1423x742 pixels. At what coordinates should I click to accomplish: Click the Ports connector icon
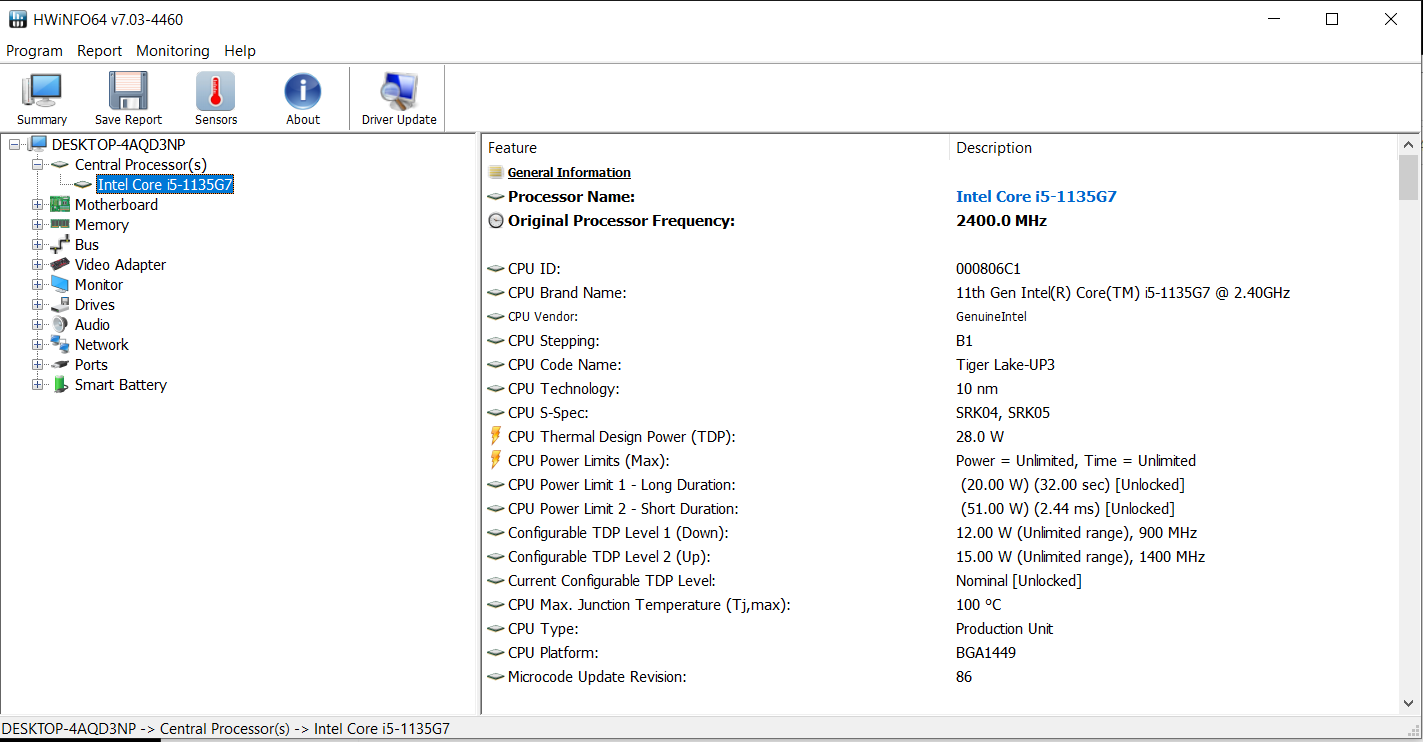pos(60,365)
